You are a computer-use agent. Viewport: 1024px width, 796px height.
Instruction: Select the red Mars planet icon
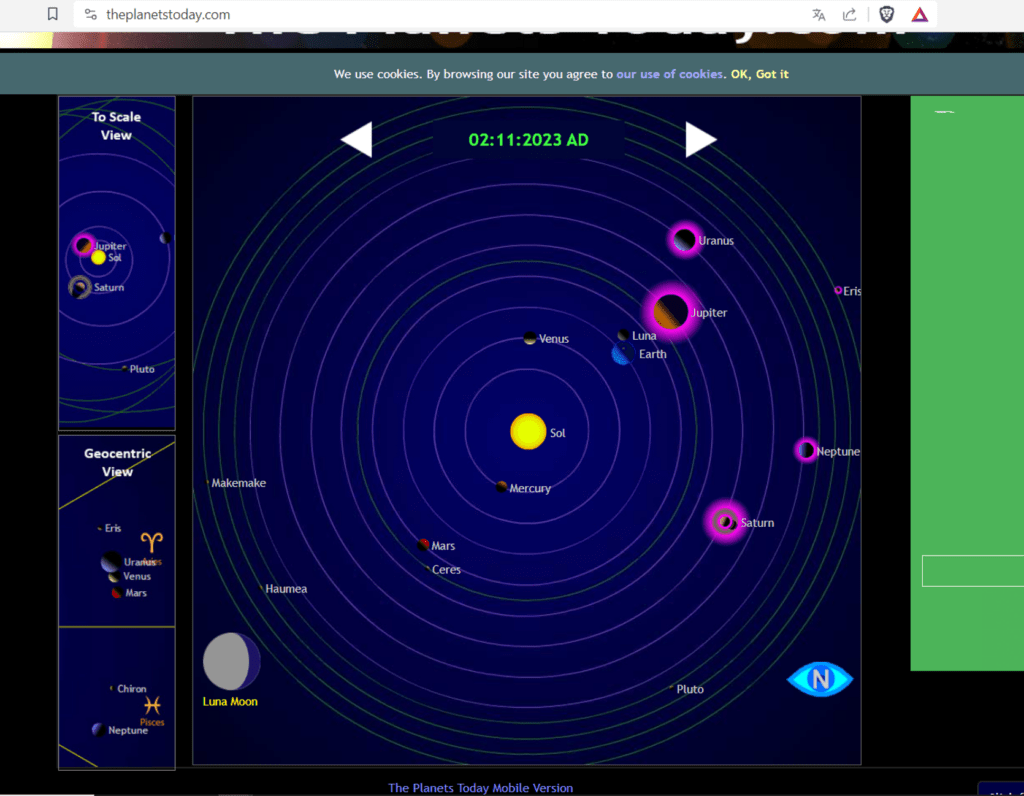pos(423,545)
